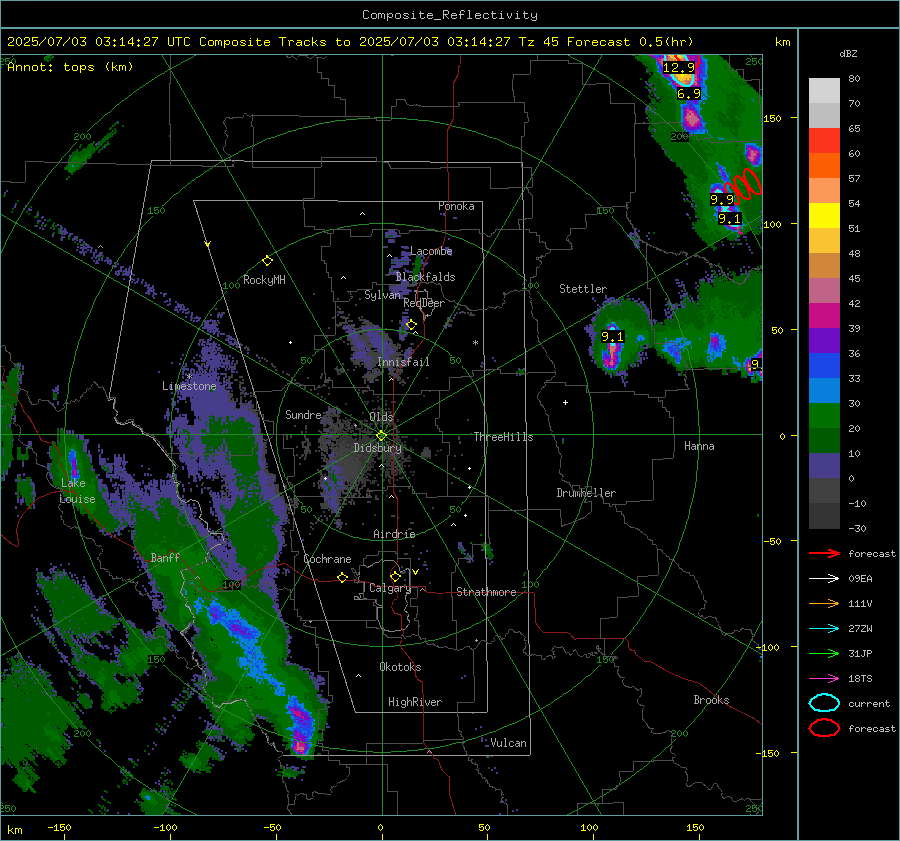Screen dimensions: 900x841
Task: Select the Vulcan label
Action: pos(509,743)
